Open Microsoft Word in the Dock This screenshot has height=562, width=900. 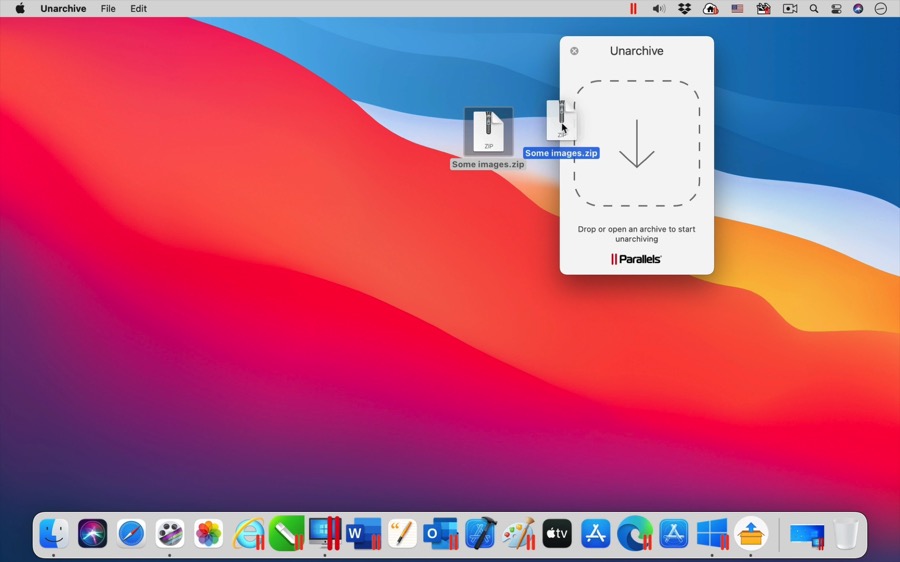coord(363,533)
